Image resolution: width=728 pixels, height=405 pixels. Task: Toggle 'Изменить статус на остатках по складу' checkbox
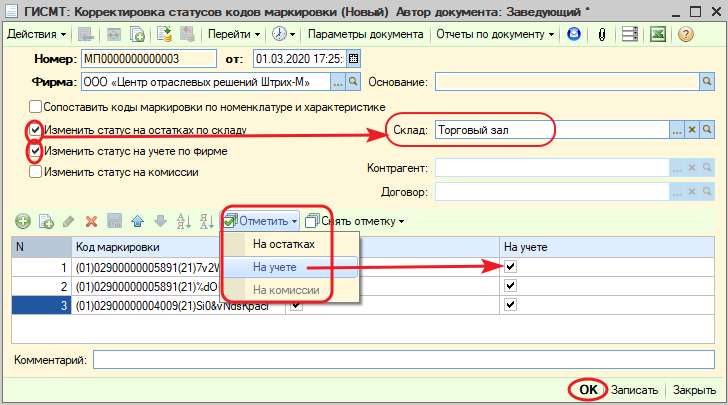36,130
